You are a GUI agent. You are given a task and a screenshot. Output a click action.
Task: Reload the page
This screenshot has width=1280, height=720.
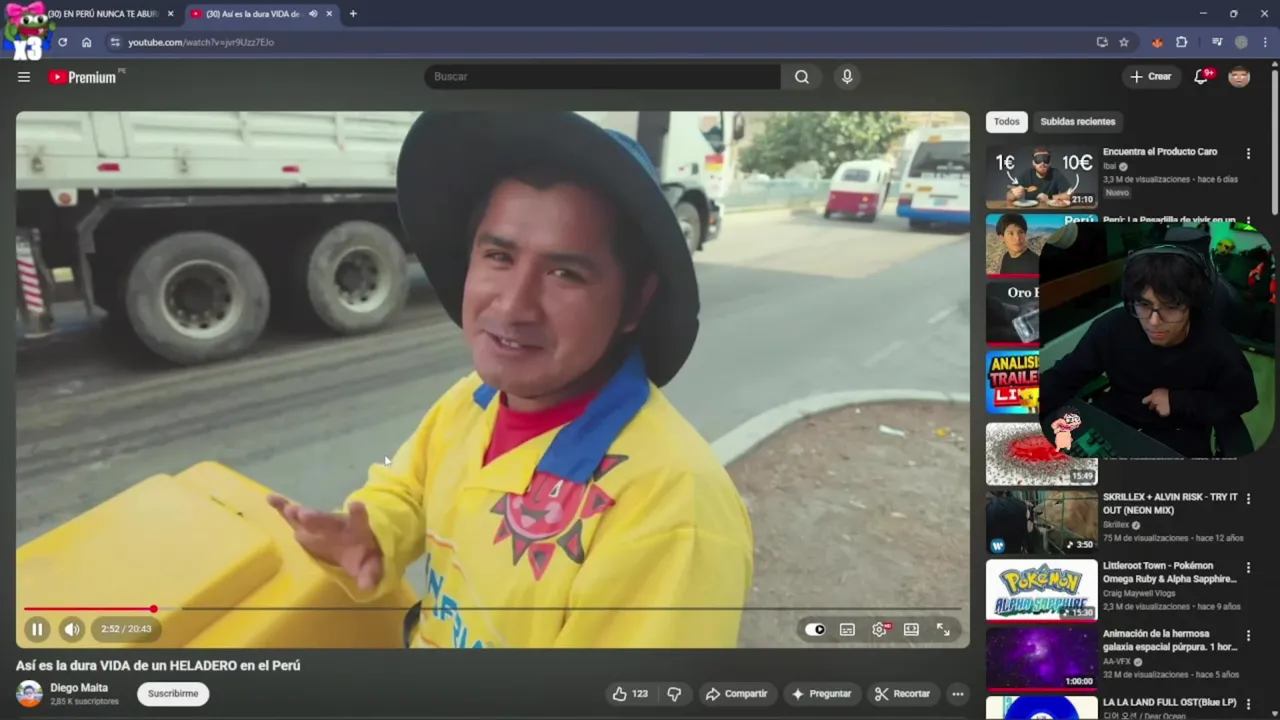pyautogui.click(x=62, y=42)
